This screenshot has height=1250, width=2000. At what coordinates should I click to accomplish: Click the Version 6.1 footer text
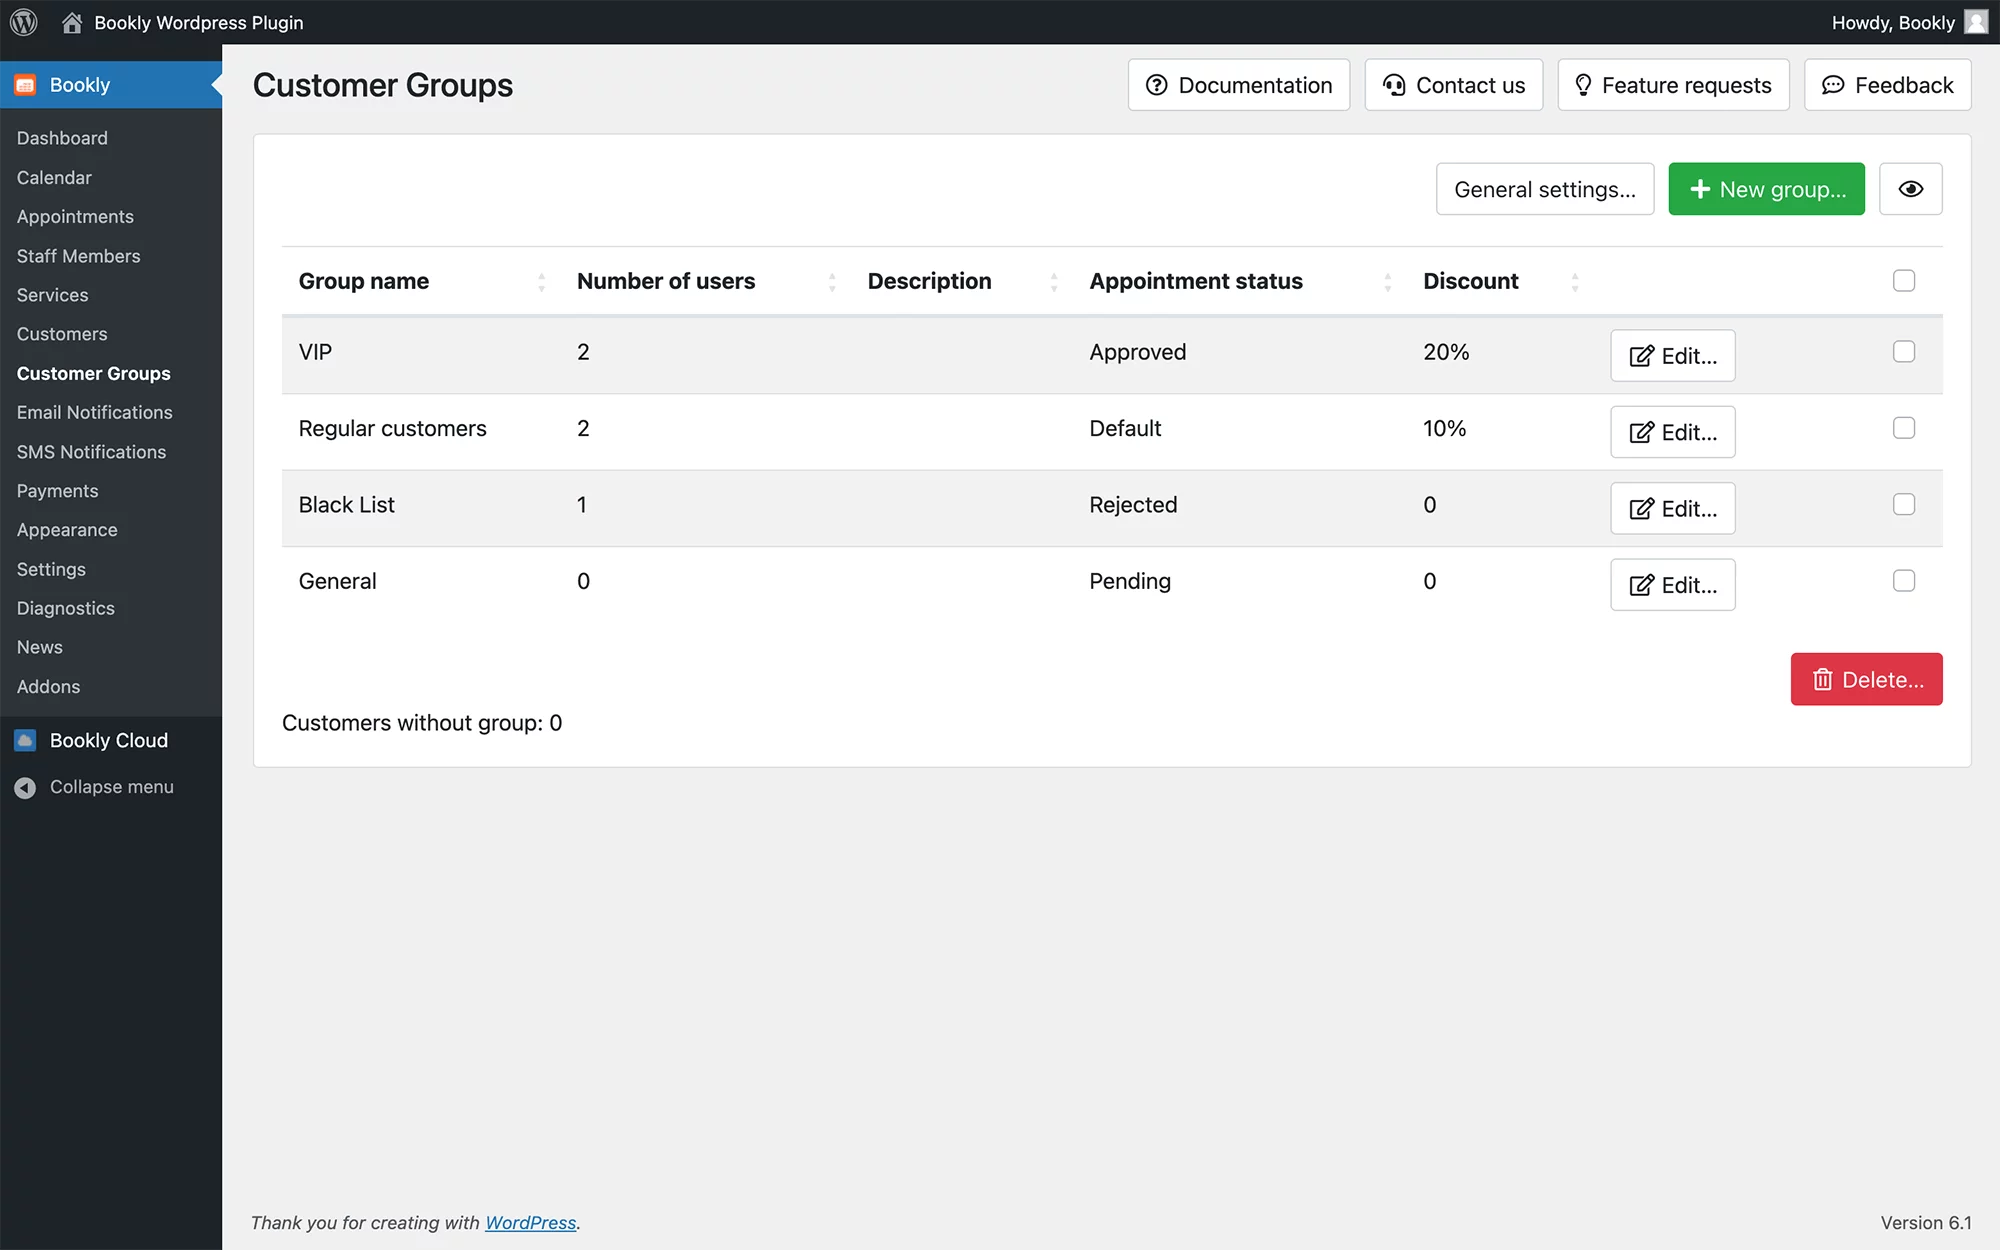(1926, 1222)
